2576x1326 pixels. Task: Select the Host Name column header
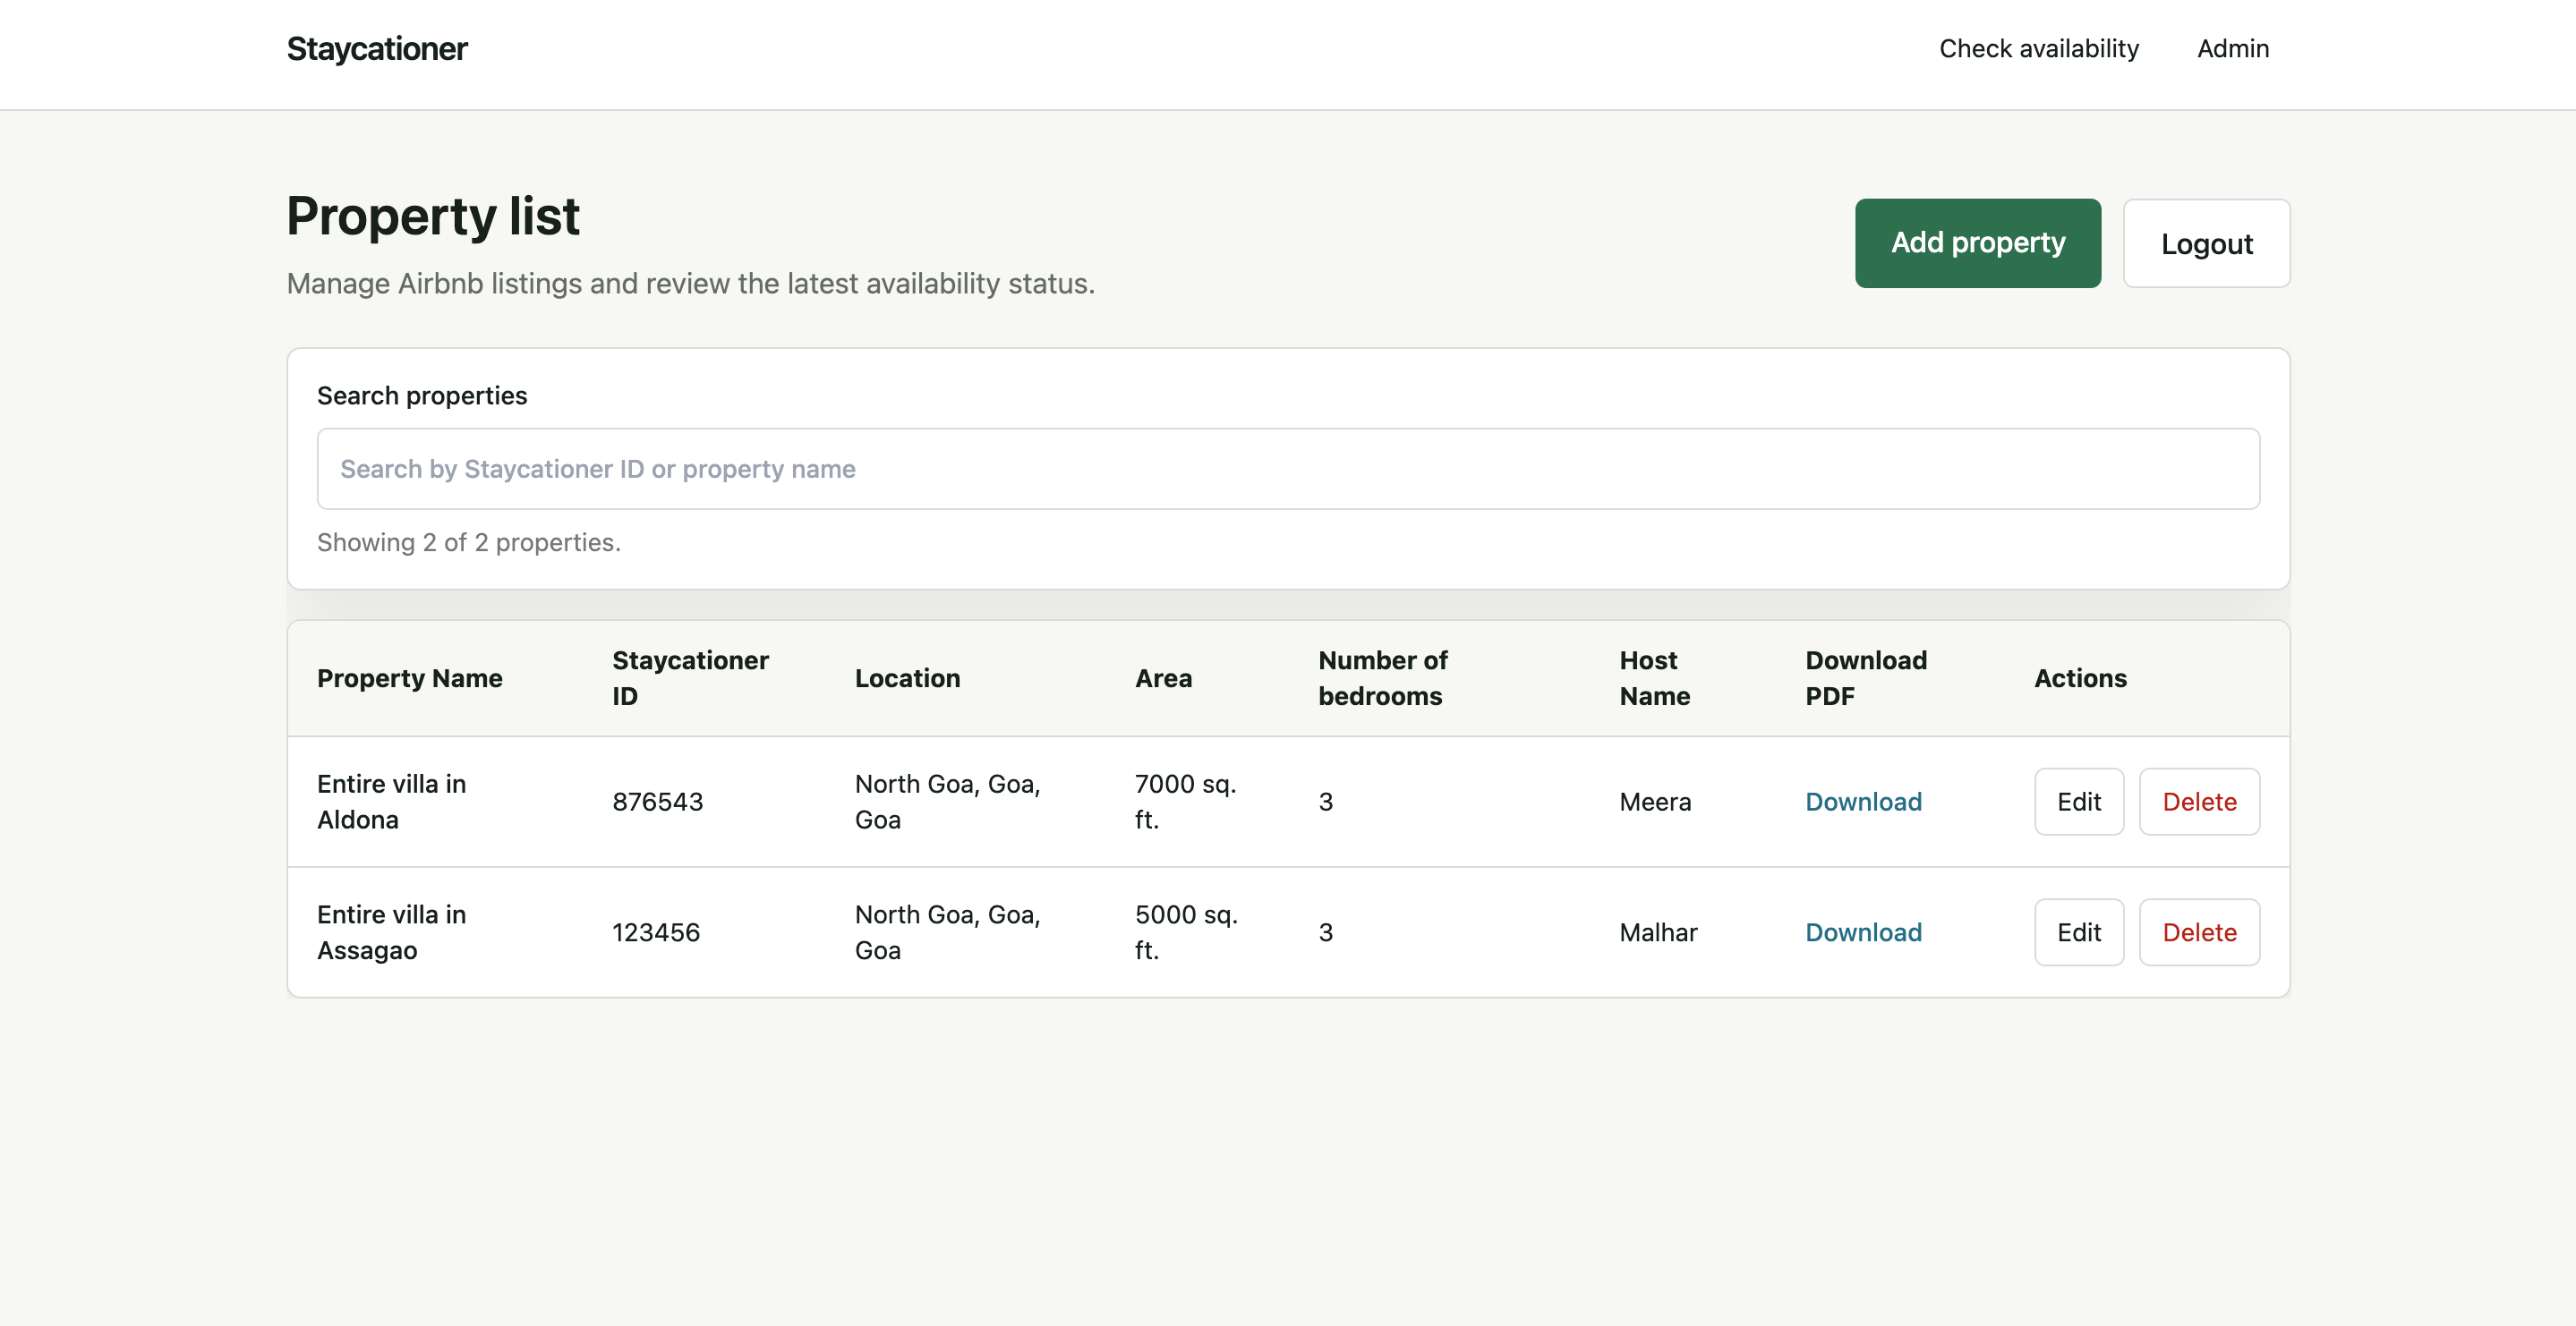[1655, 678]
